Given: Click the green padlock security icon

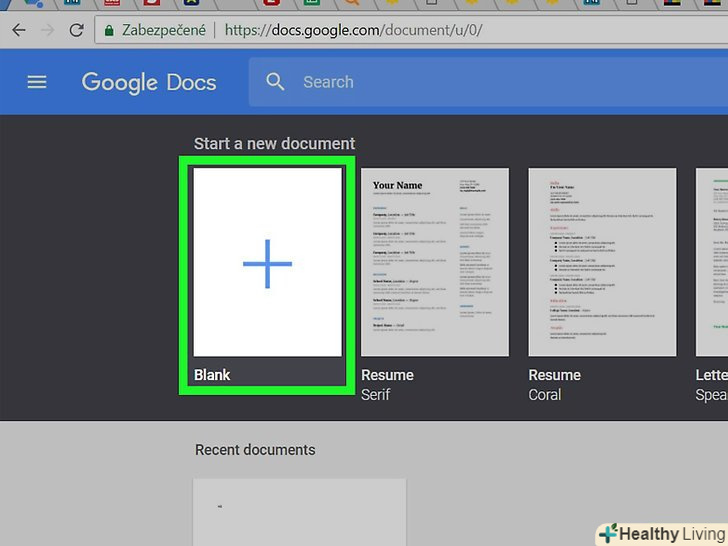Looking at the screenshot, I should pos(109,31).
